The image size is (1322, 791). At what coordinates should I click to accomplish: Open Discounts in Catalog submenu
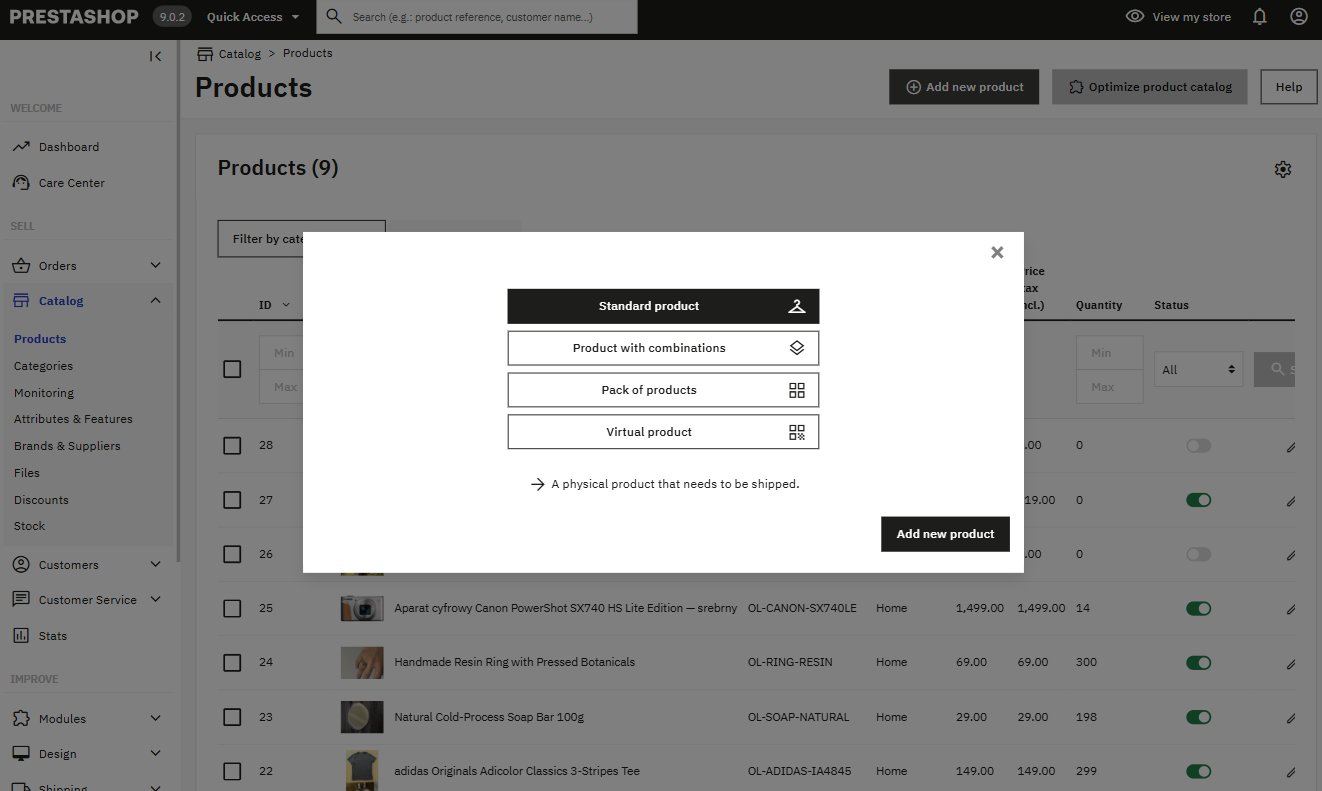coord(41,500)
